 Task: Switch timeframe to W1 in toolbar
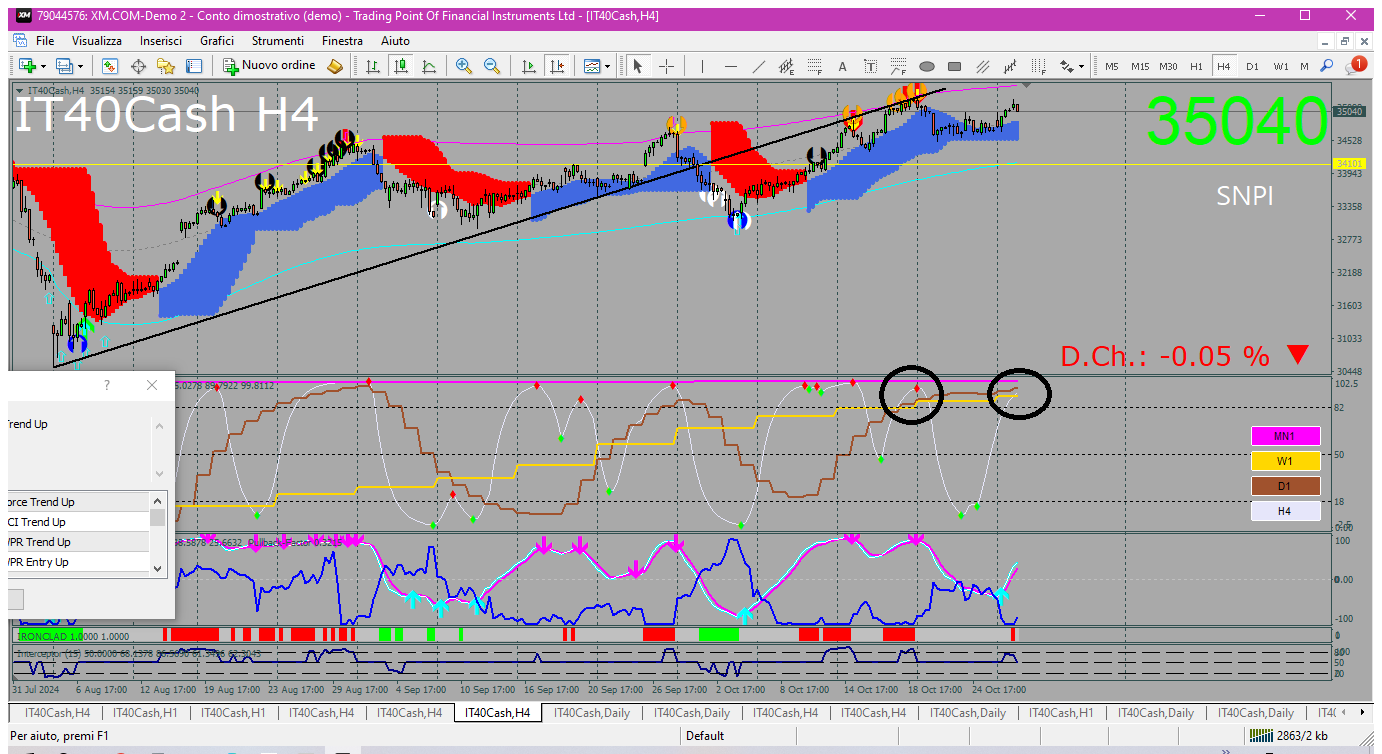1281,66
